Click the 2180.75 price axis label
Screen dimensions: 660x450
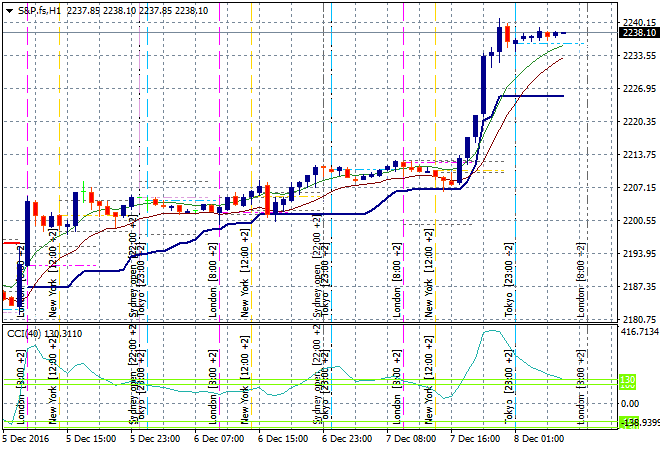(x=637, y=319)
